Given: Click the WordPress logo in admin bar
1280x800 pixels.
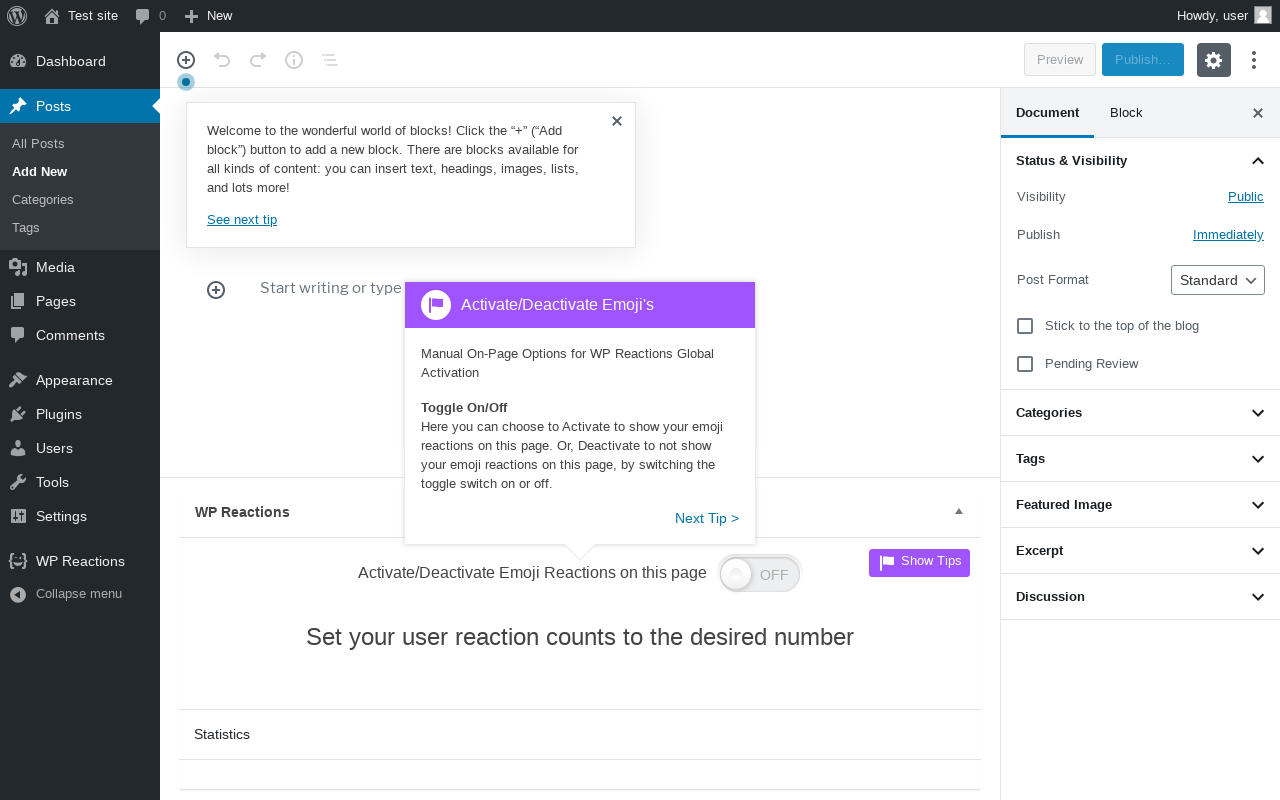Looking at the screenshot, I should [17, 15].
